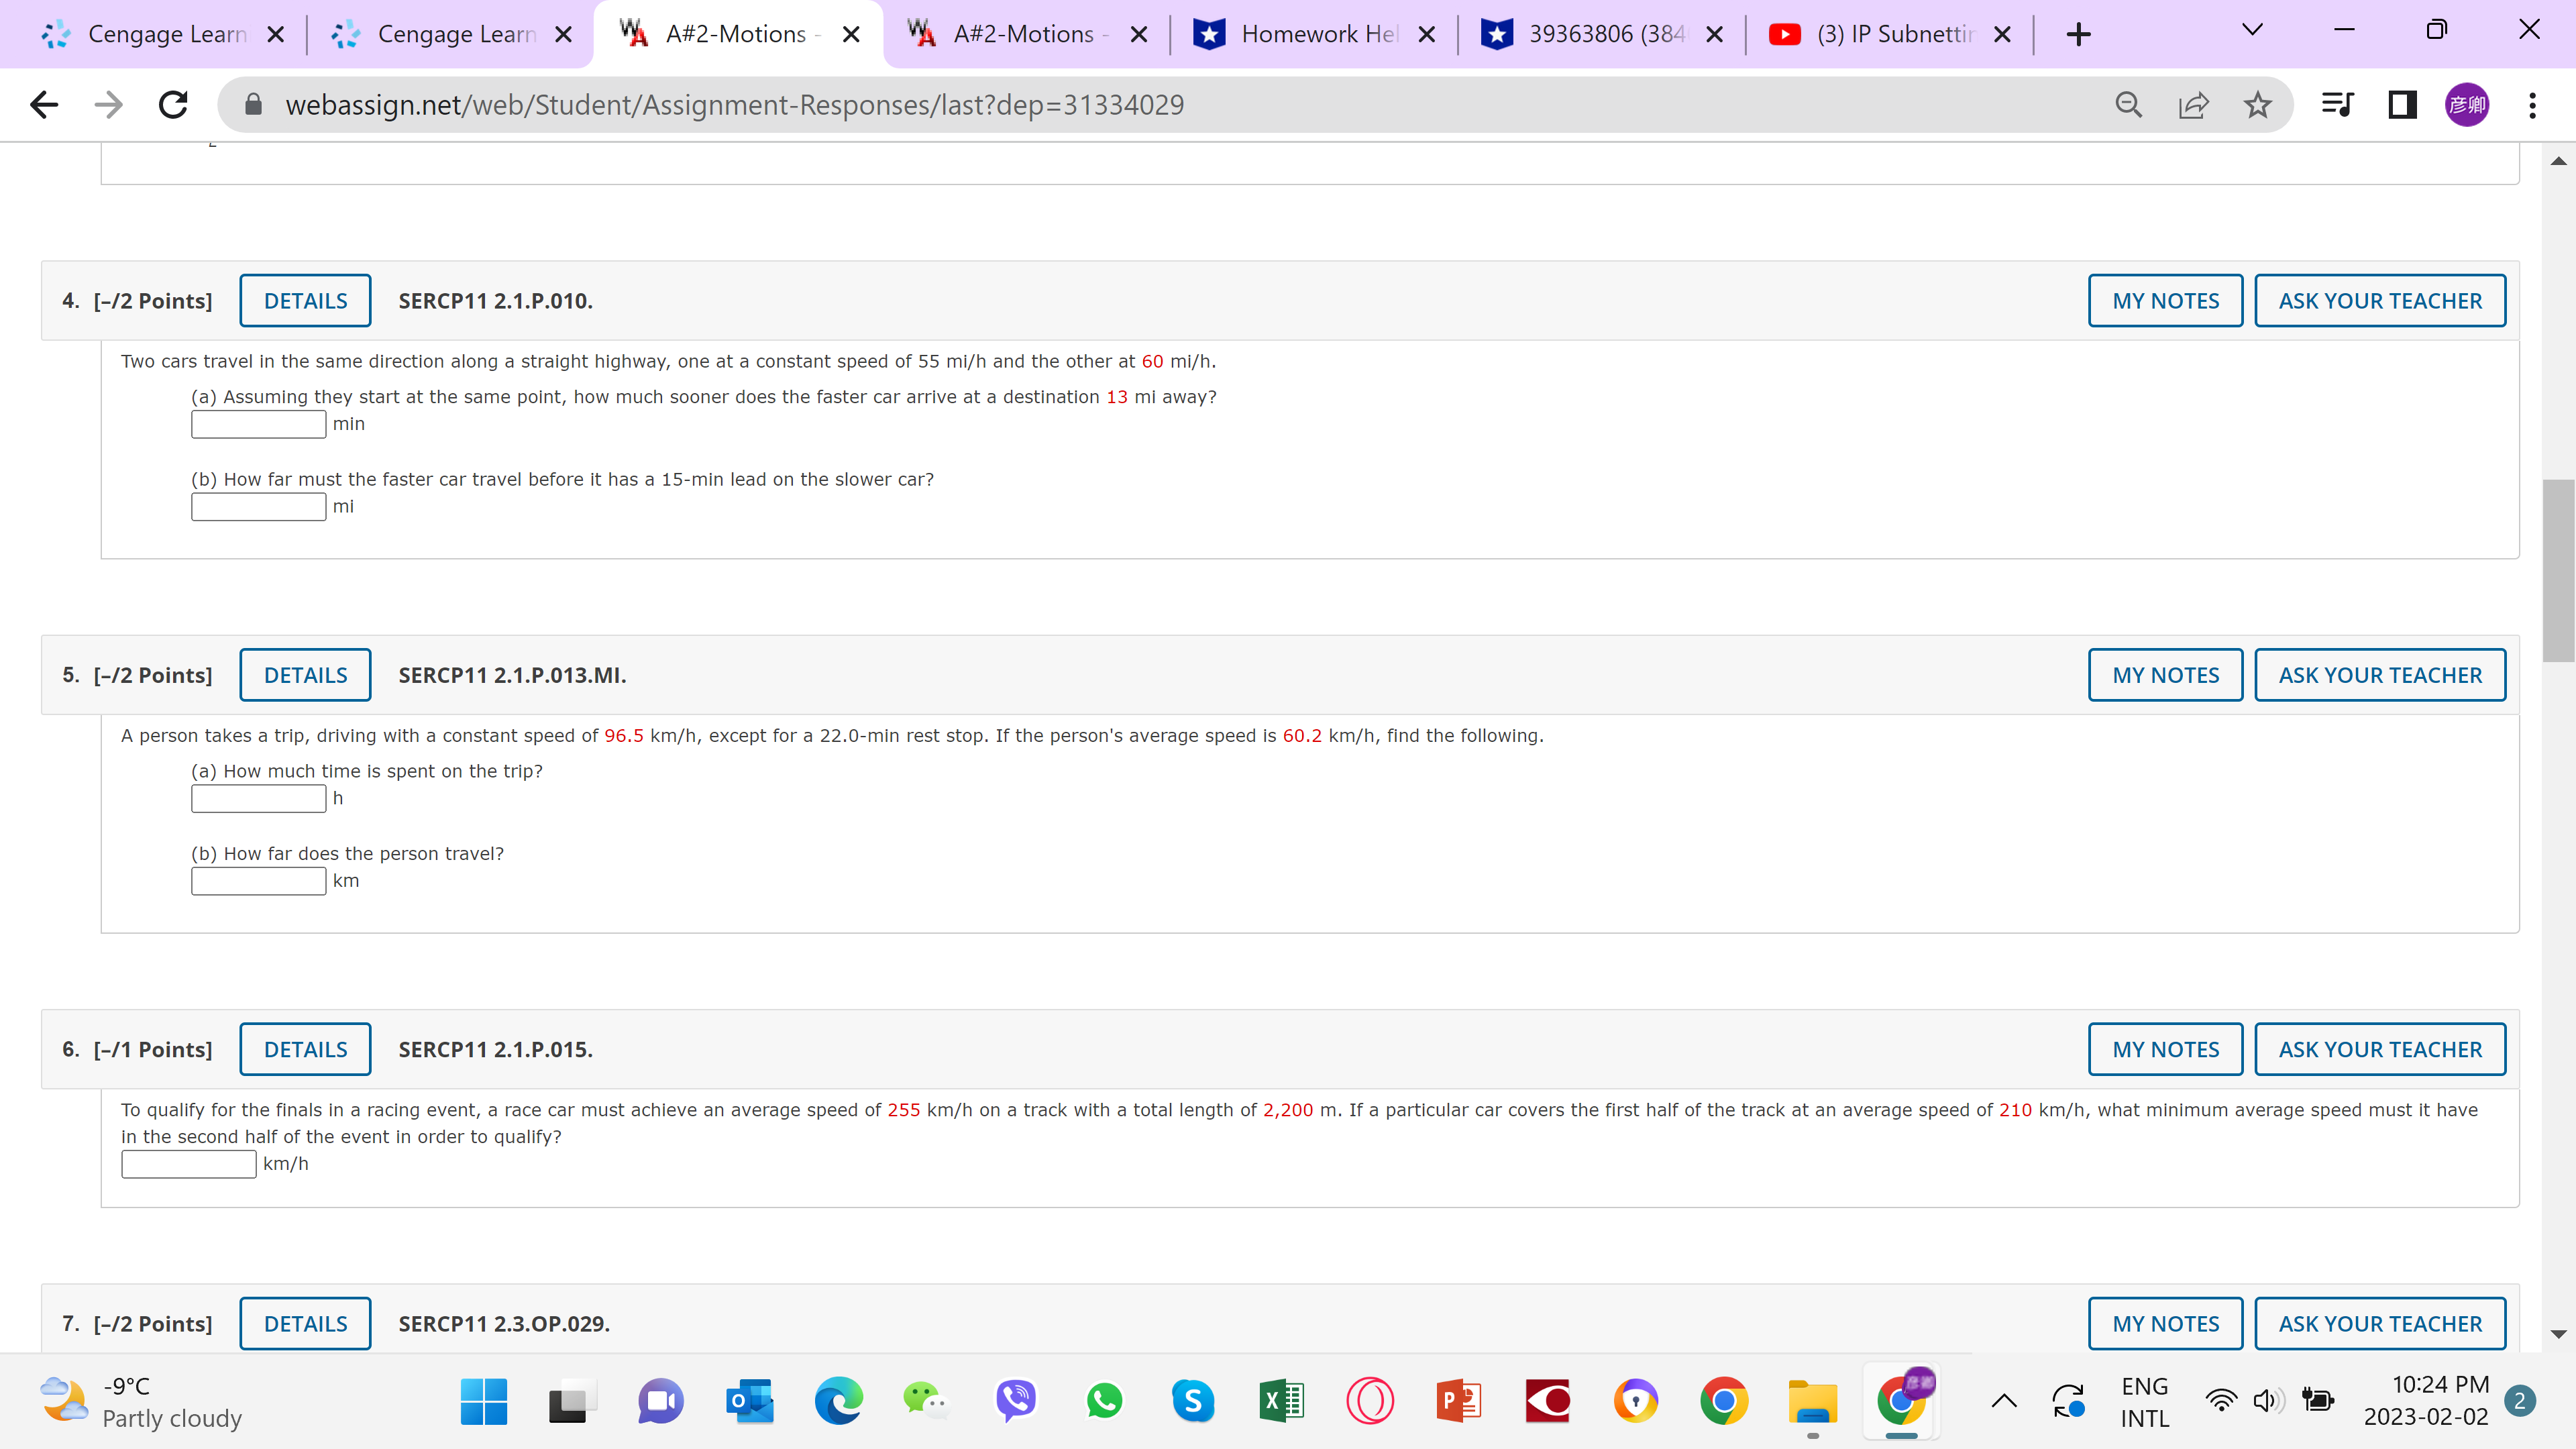Viewport: 2576px width, 1449px height.
Task: Show hidden system tray icons
Action: [2004, 1401]
